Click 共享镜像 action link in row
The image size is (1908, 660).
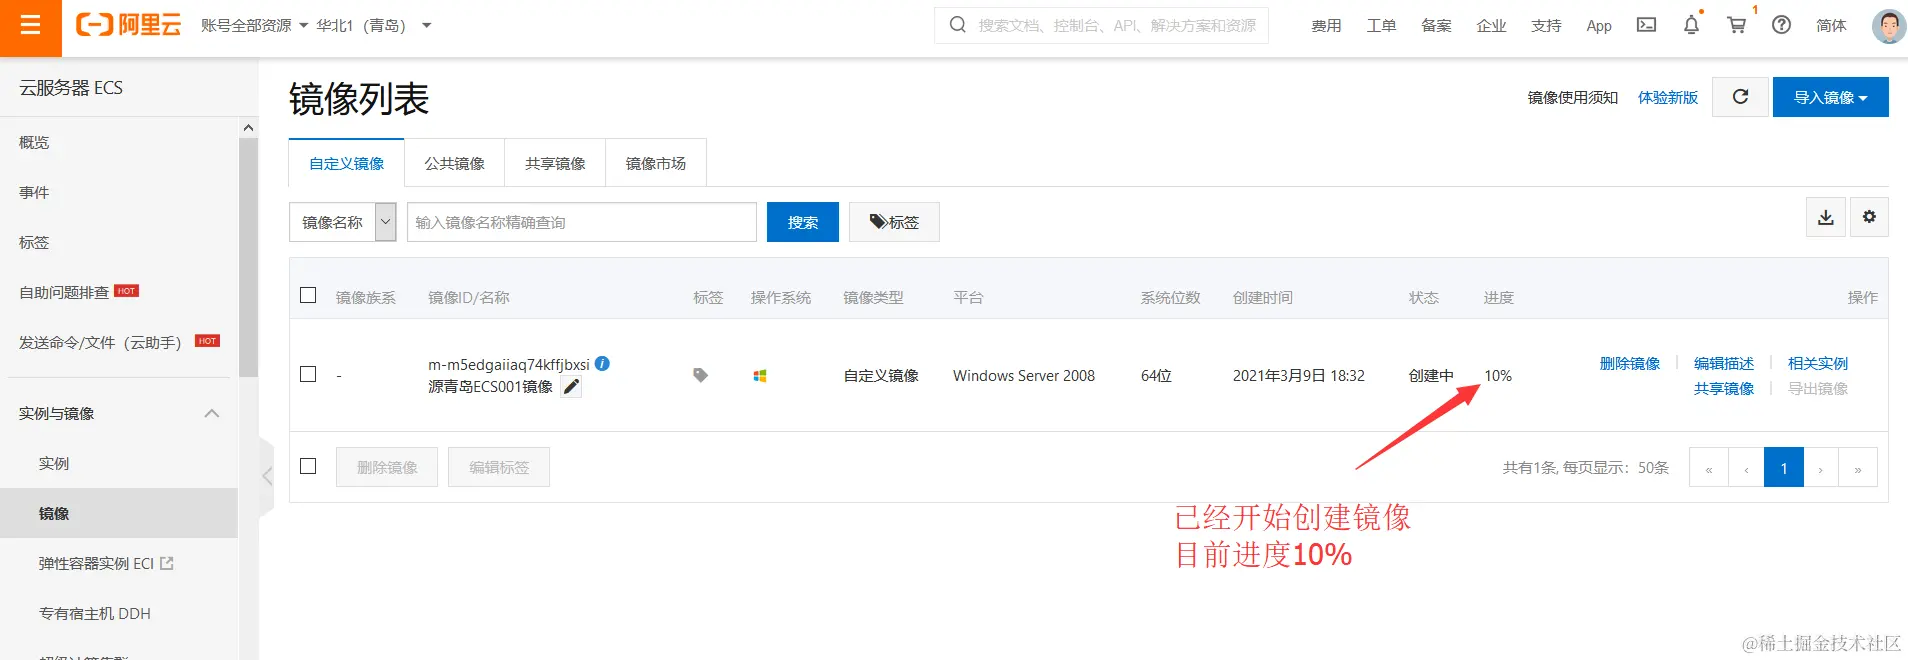tap(1724, 388)
